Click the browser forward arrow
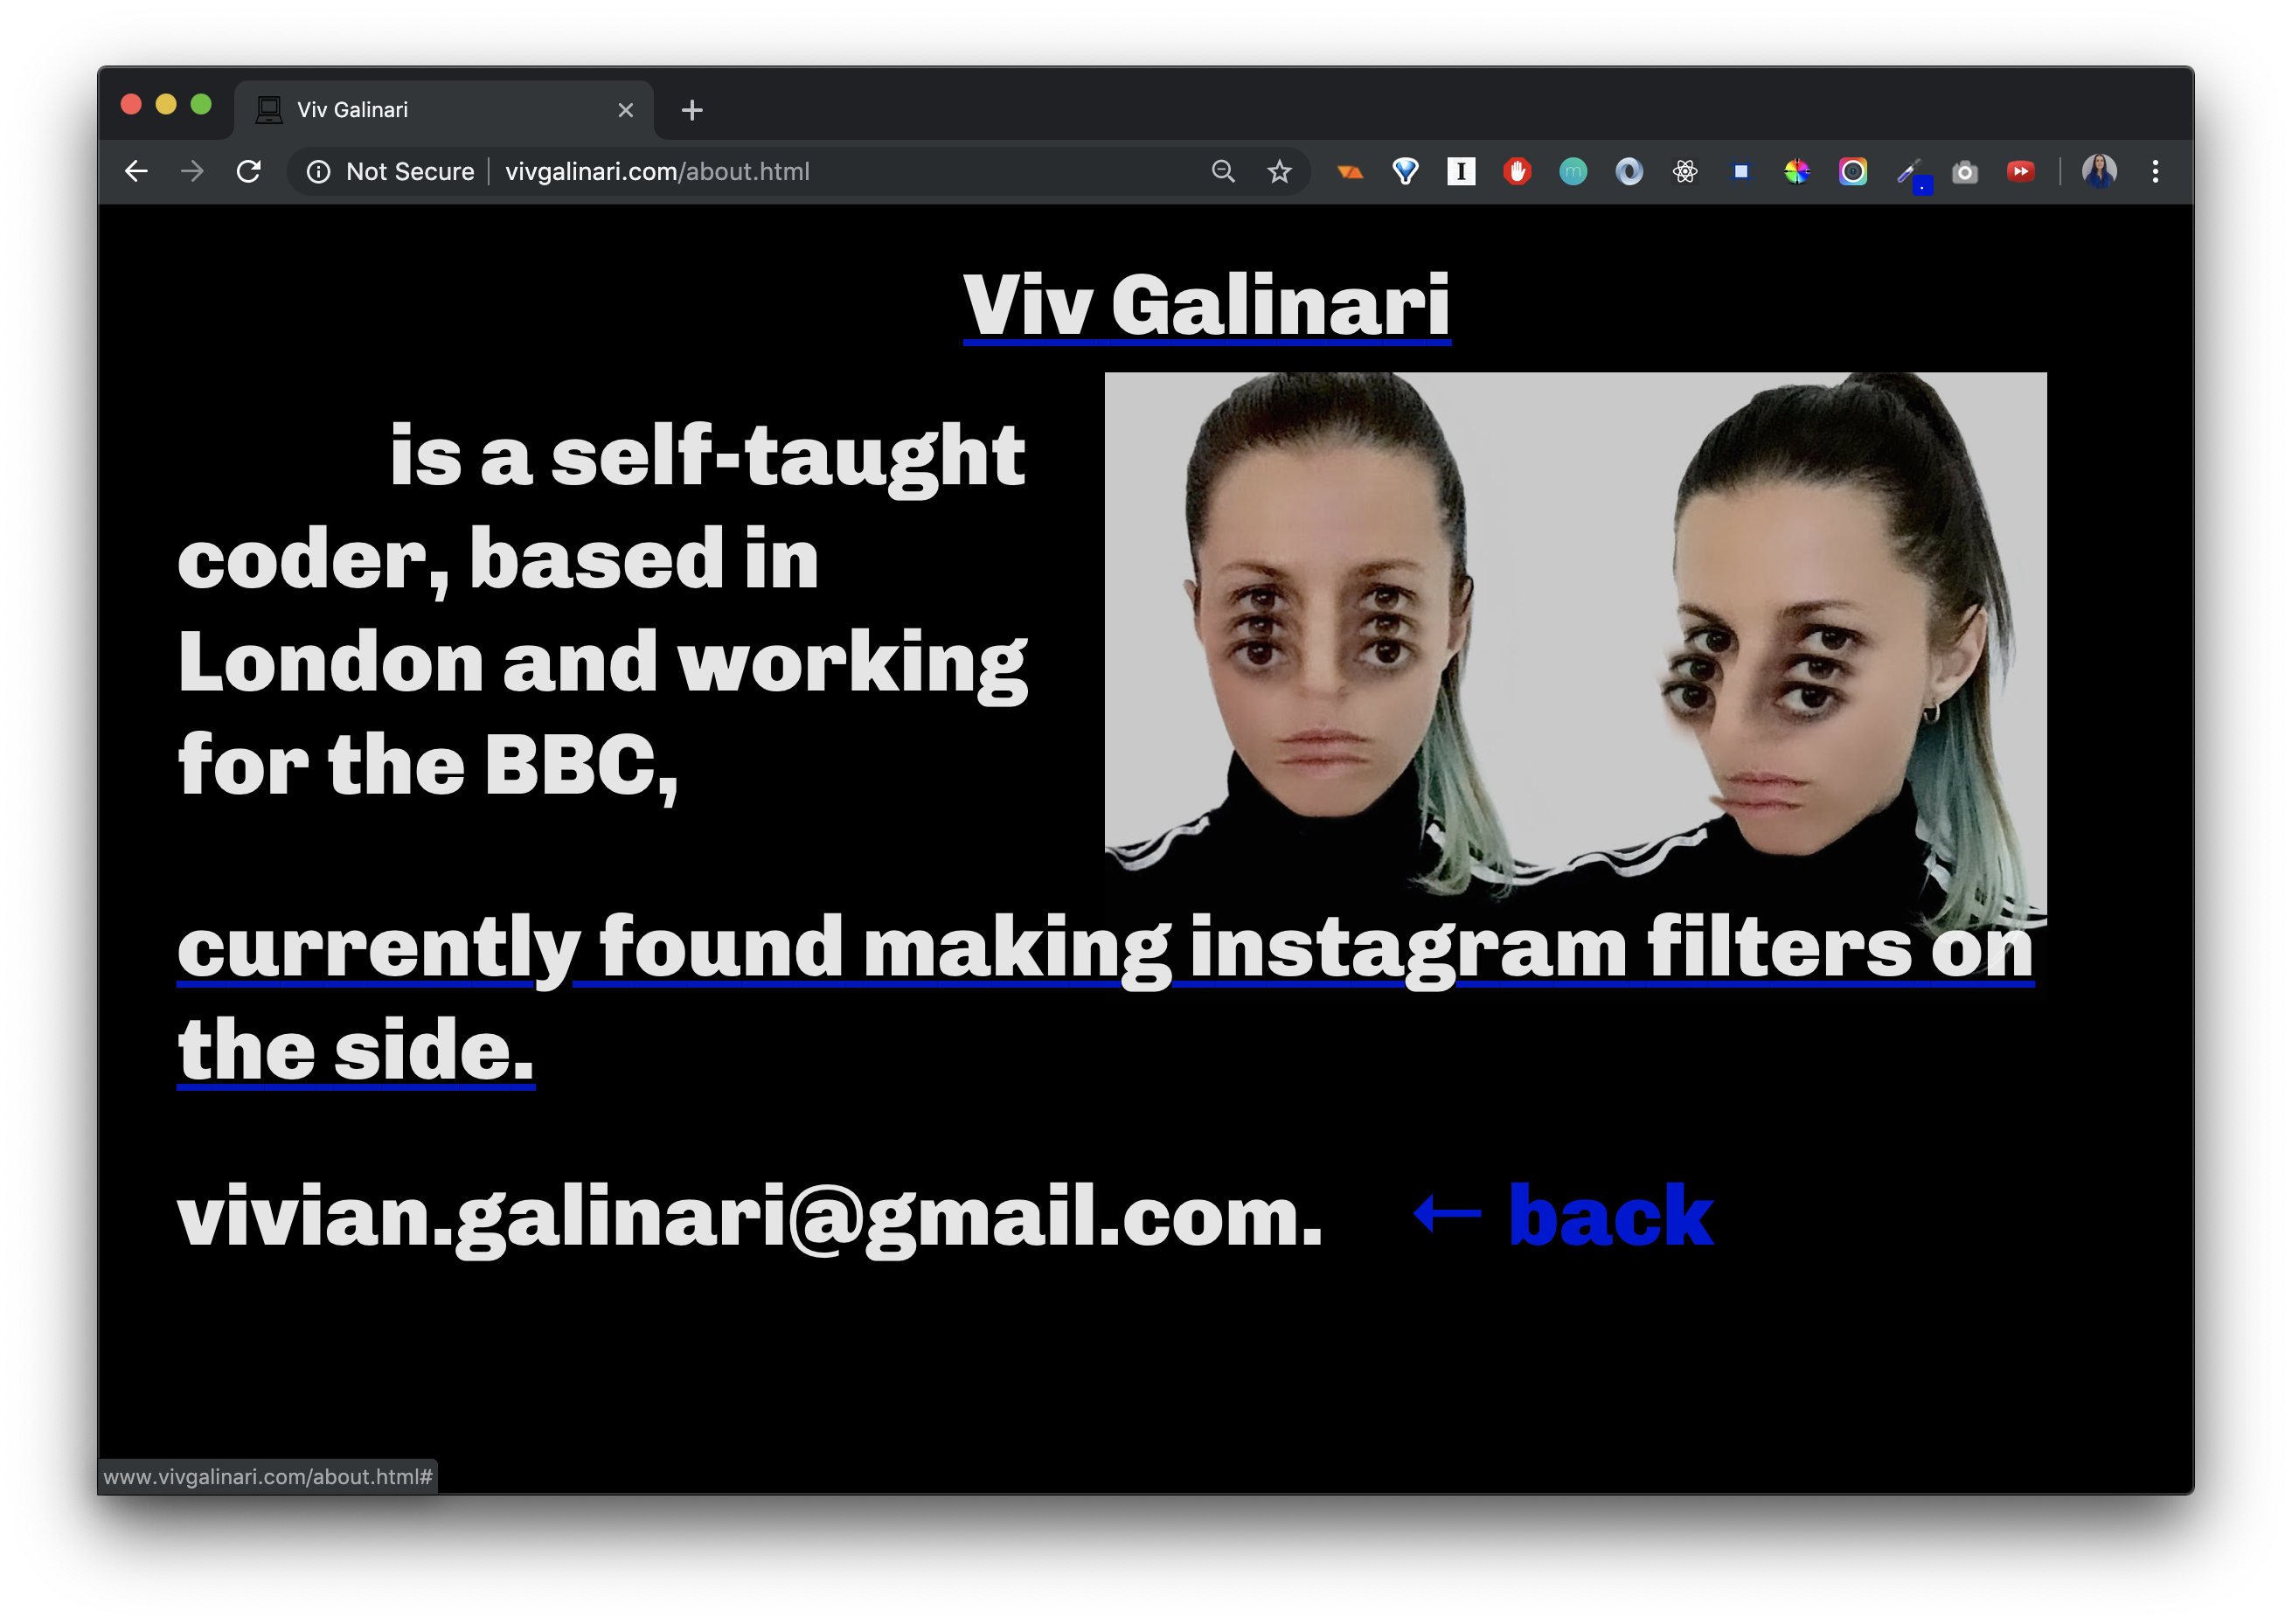2292x1624 pixels. [192, 172]
